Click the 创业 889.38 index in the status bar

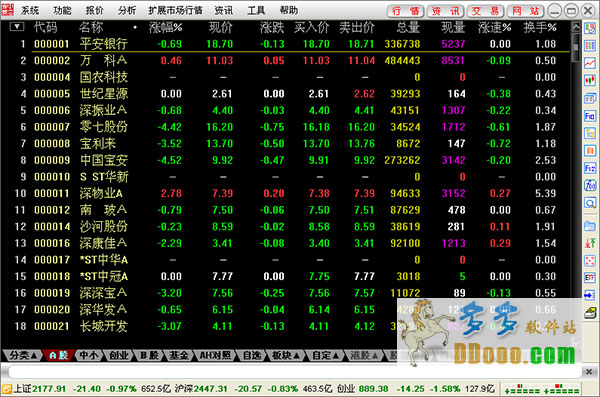(363, 389)
